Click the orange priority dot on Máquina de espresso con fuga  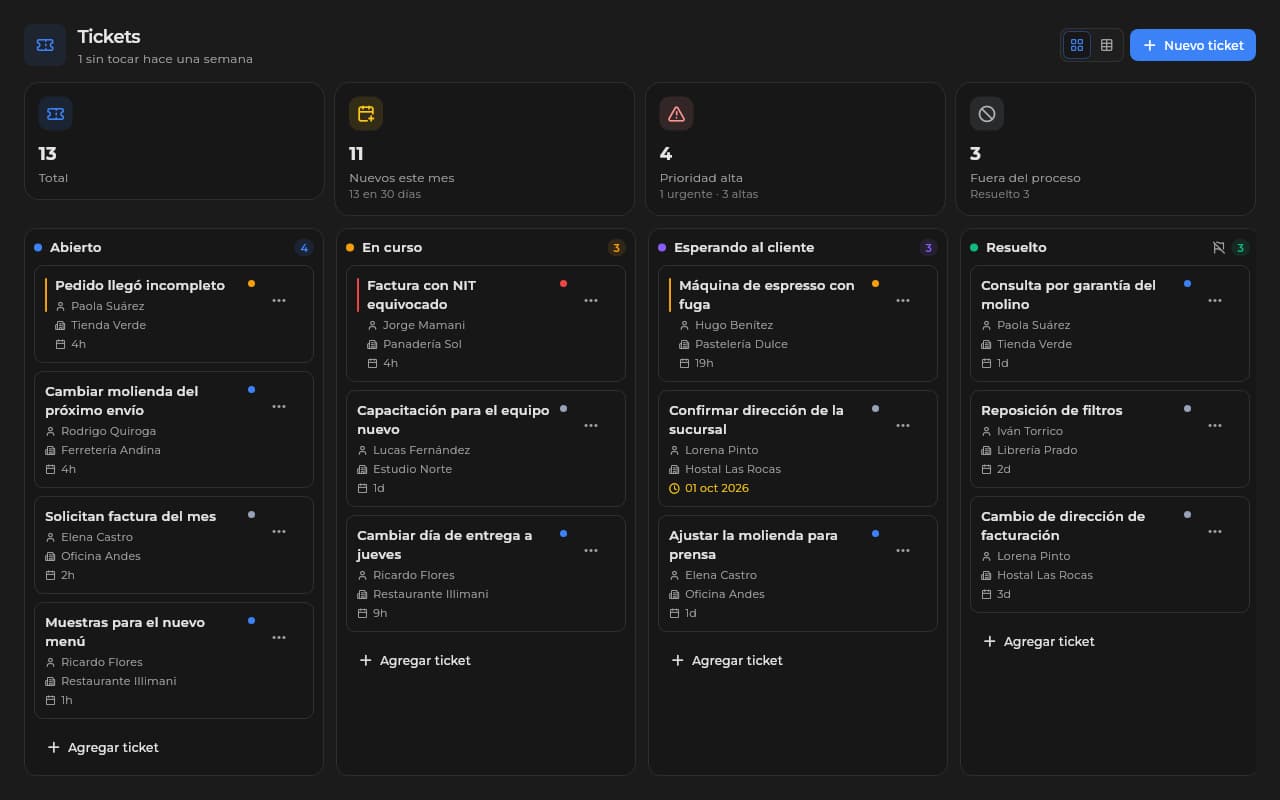875,284
